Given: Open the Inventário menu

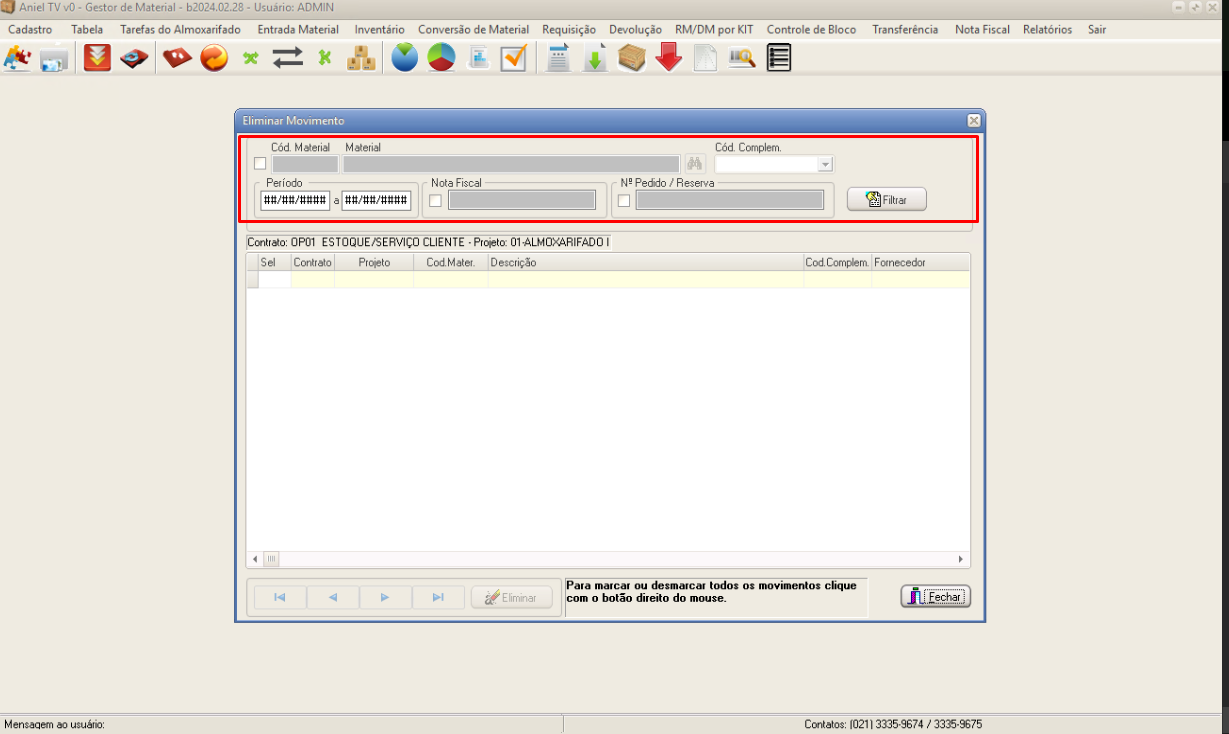Looking at the screenshot, I should [379, 30].
